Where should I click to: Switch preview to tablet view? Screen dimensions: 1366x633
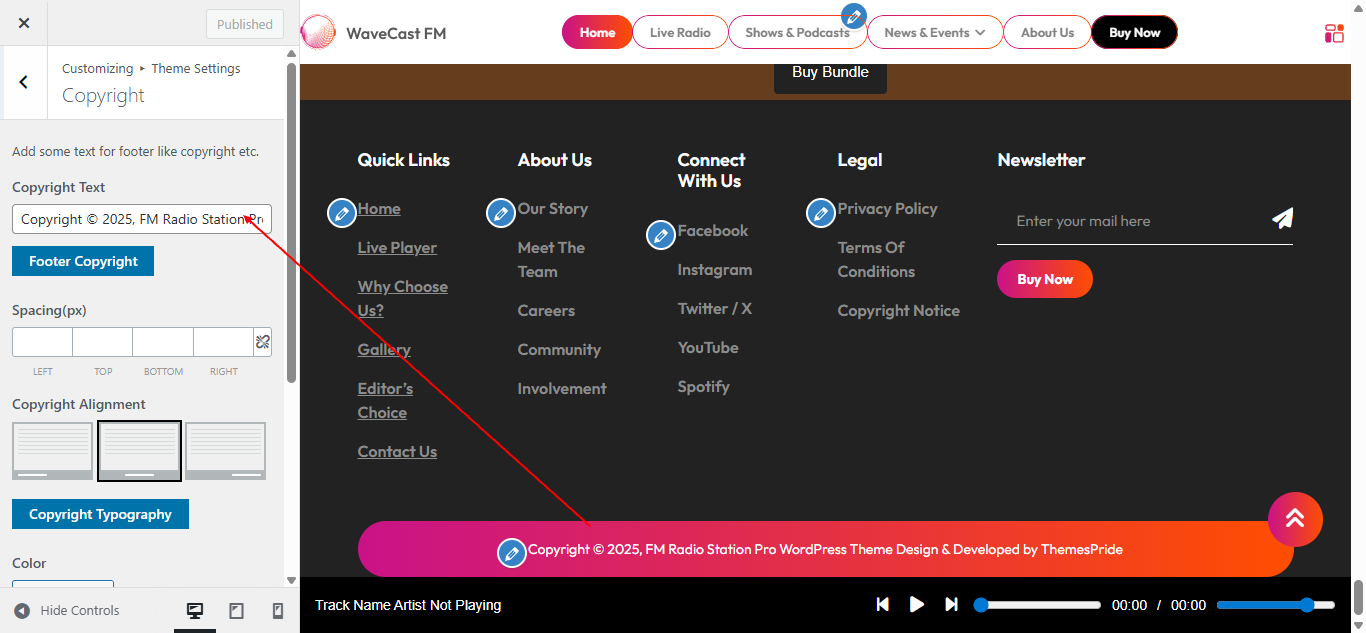point(236,610)
